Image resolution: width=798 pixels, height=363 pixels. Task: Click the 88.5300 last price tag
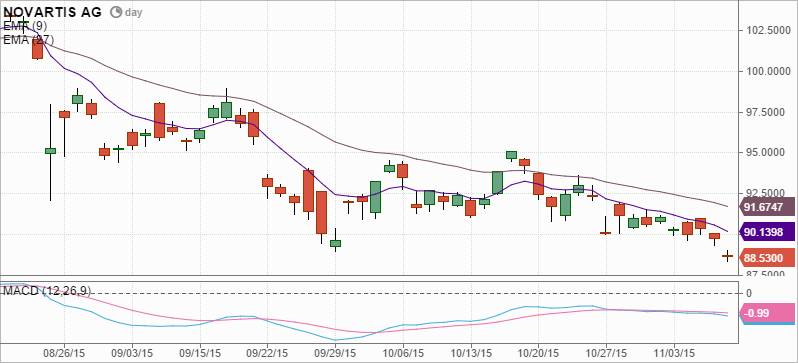pyautogui.click(x=766, y=258)
